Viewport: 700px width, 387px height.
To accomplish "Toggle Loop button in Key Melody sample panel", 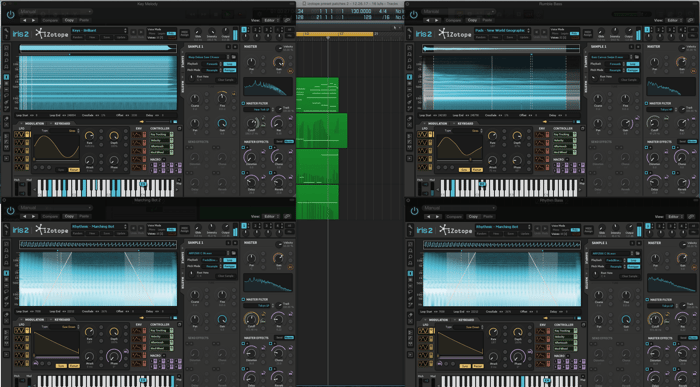I will click(x=229, y=64).
